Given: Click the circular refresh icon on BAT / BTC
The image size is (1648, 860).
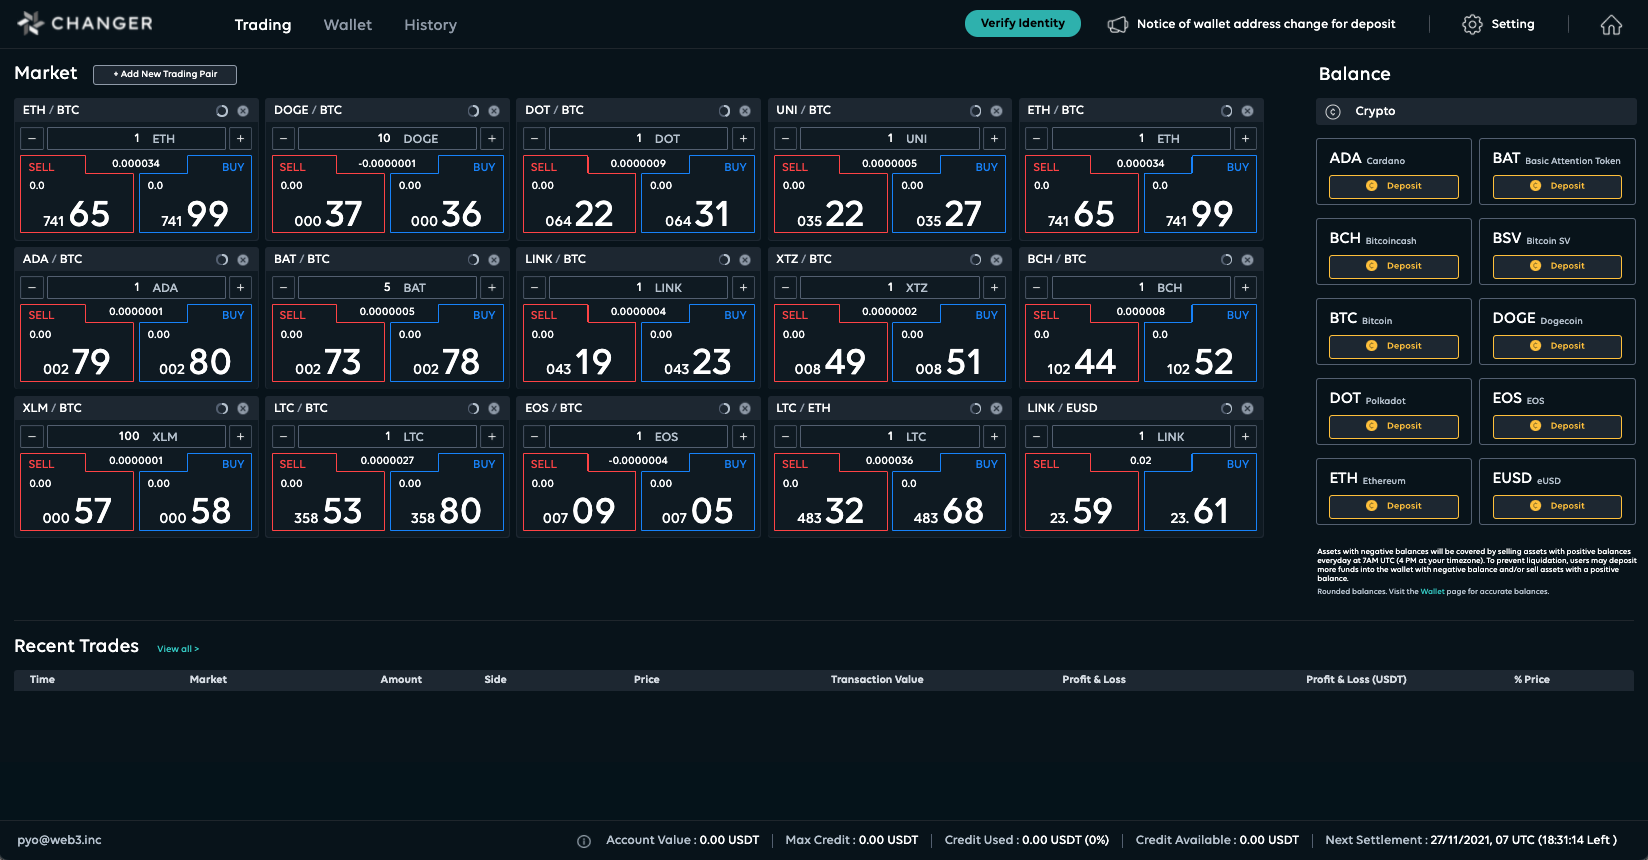Looking at the screenshot, I should pos(473,260).
